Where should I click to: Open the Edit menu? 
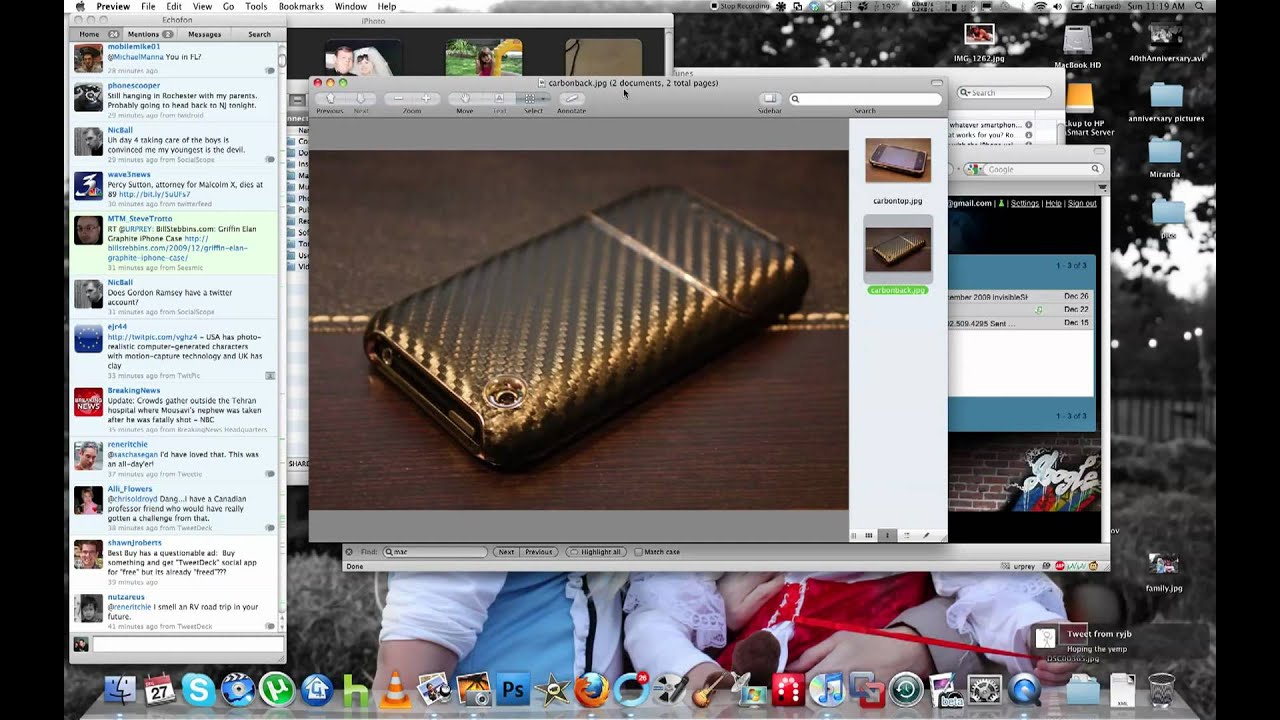coord(174,7)
